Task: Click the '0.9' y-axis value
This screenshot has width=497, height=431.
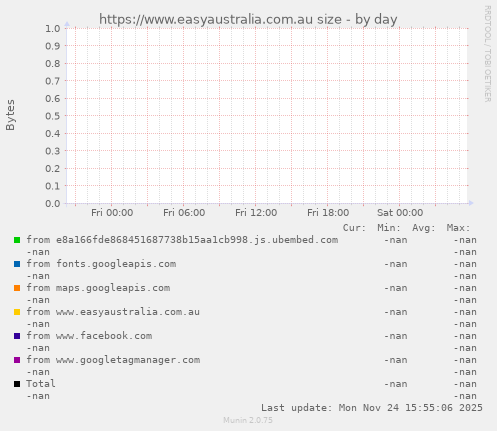Action: 53,46
